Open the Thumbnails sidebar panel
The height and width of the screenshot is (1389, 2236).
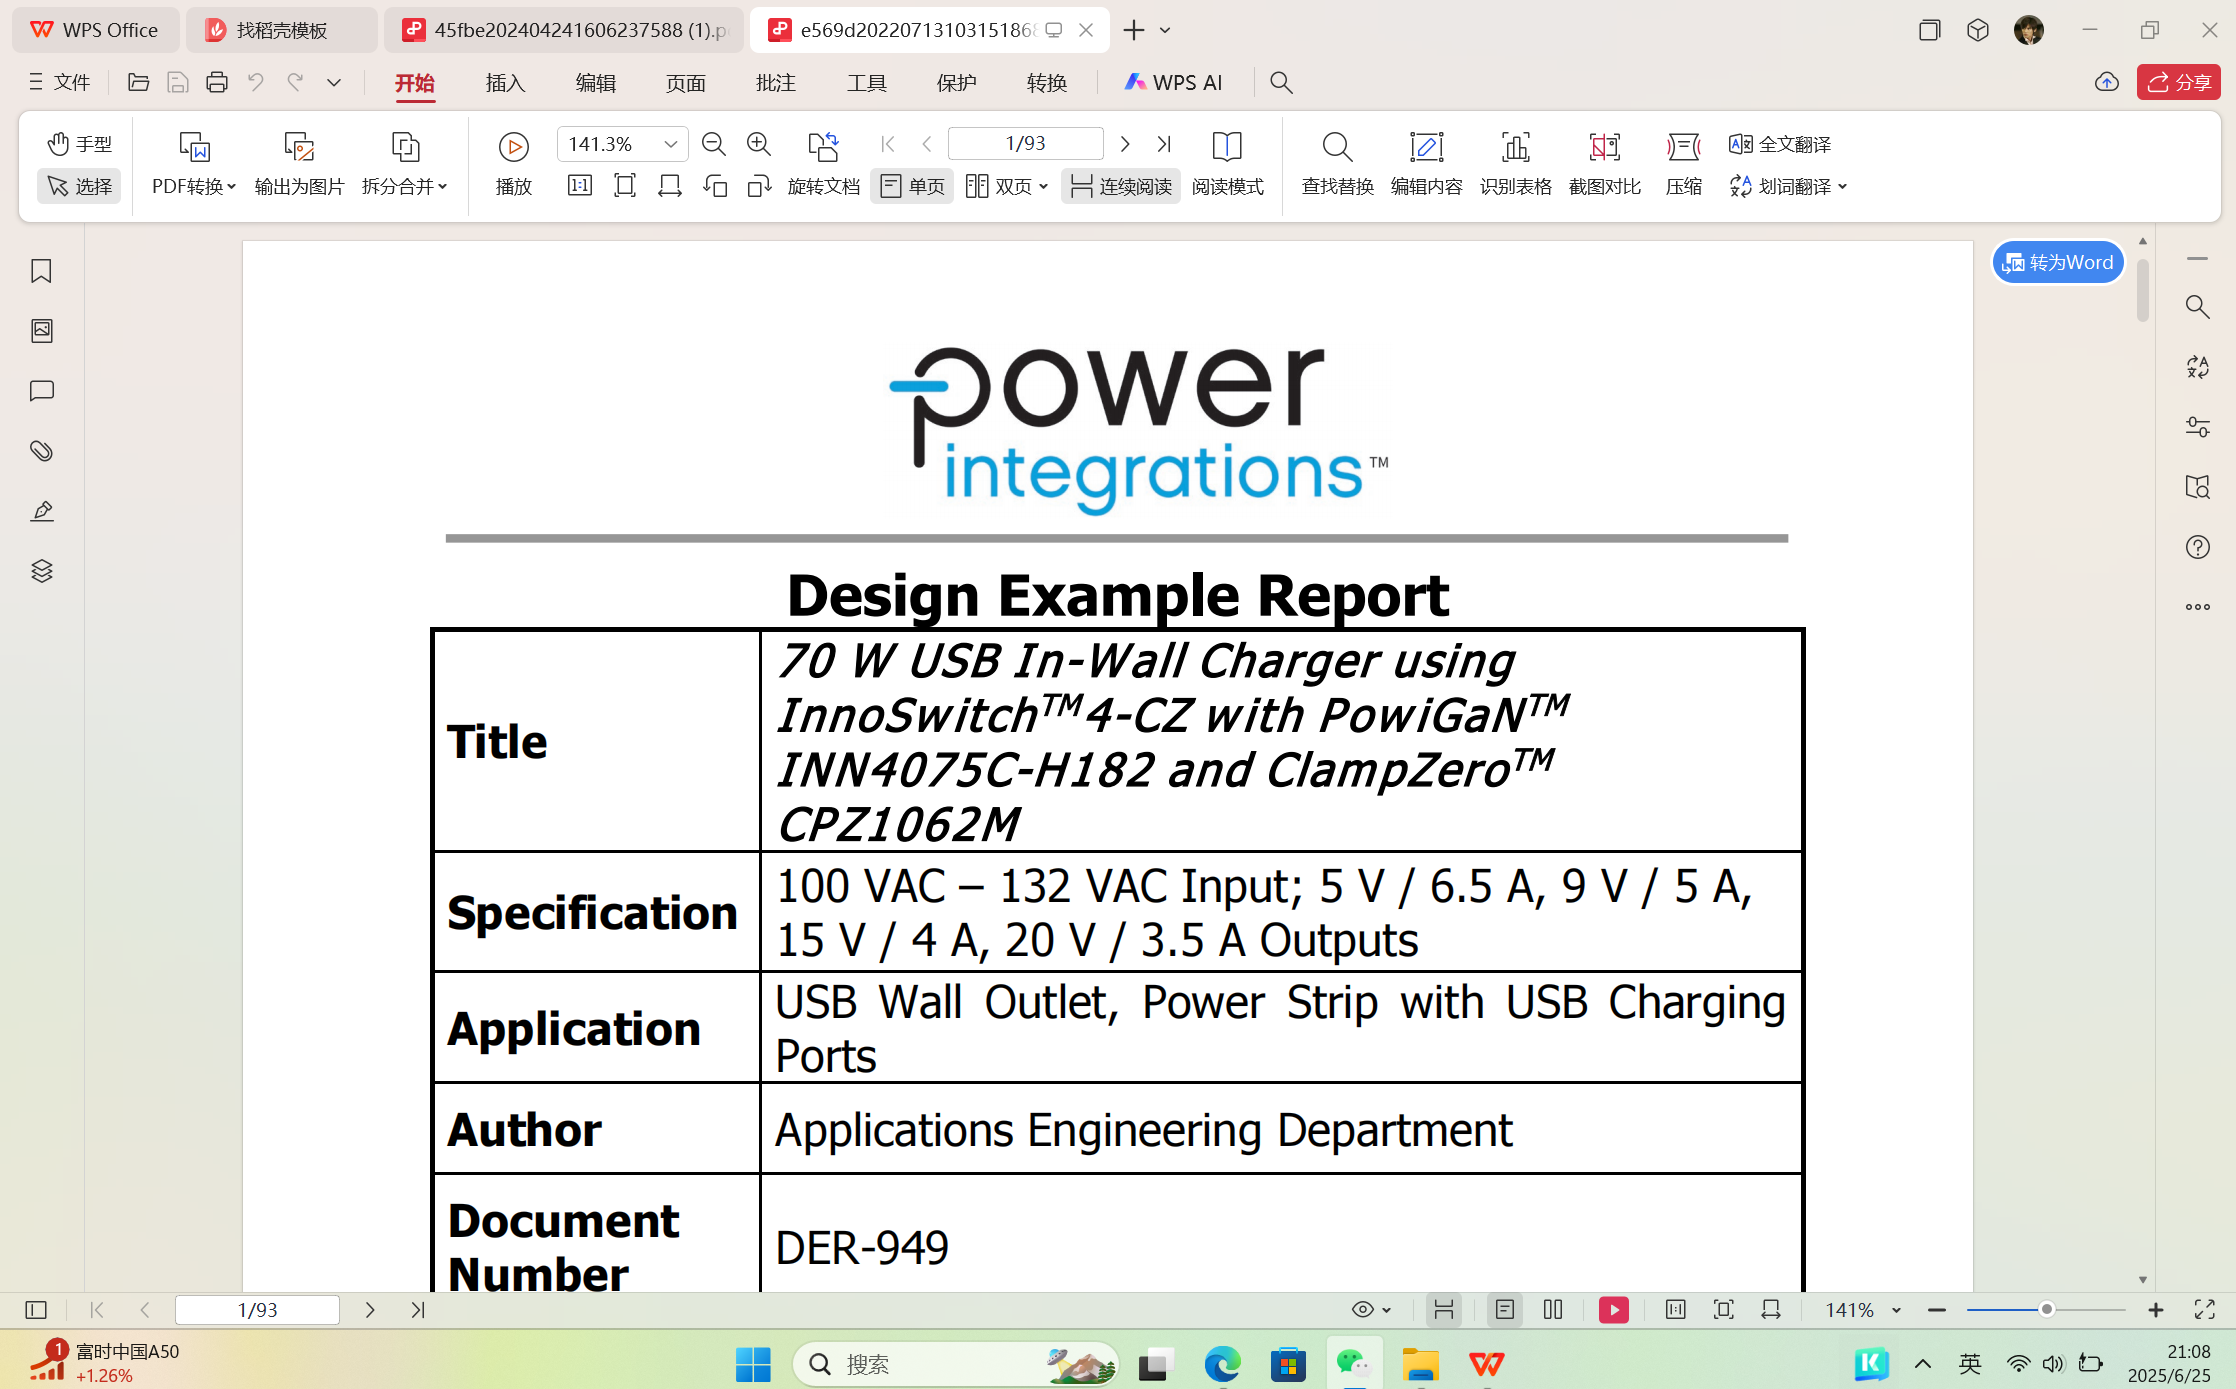(x=41, y=331)
